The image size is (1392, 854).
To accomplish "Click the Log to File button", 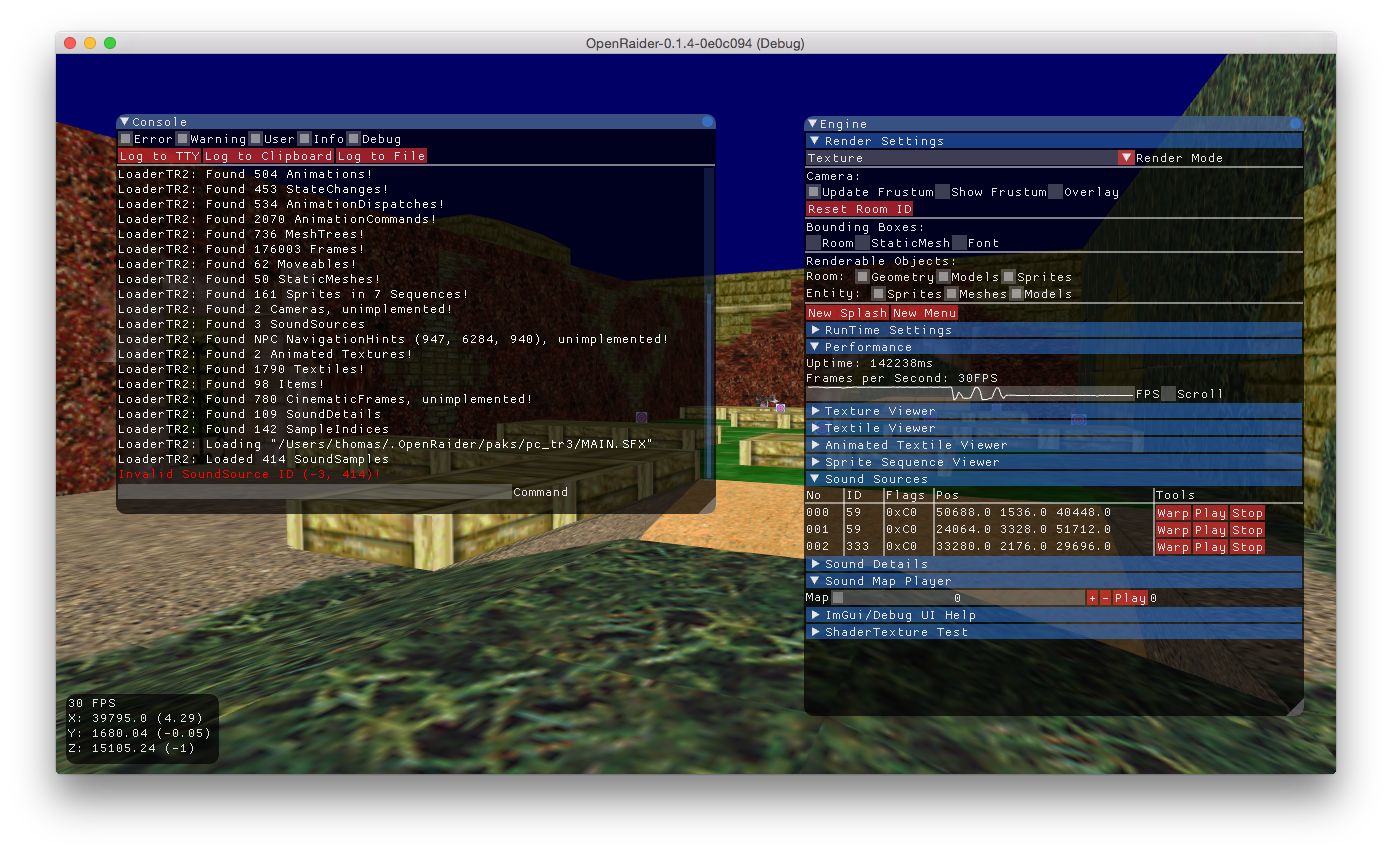I will pyautogui.click(x=381, y=156).
